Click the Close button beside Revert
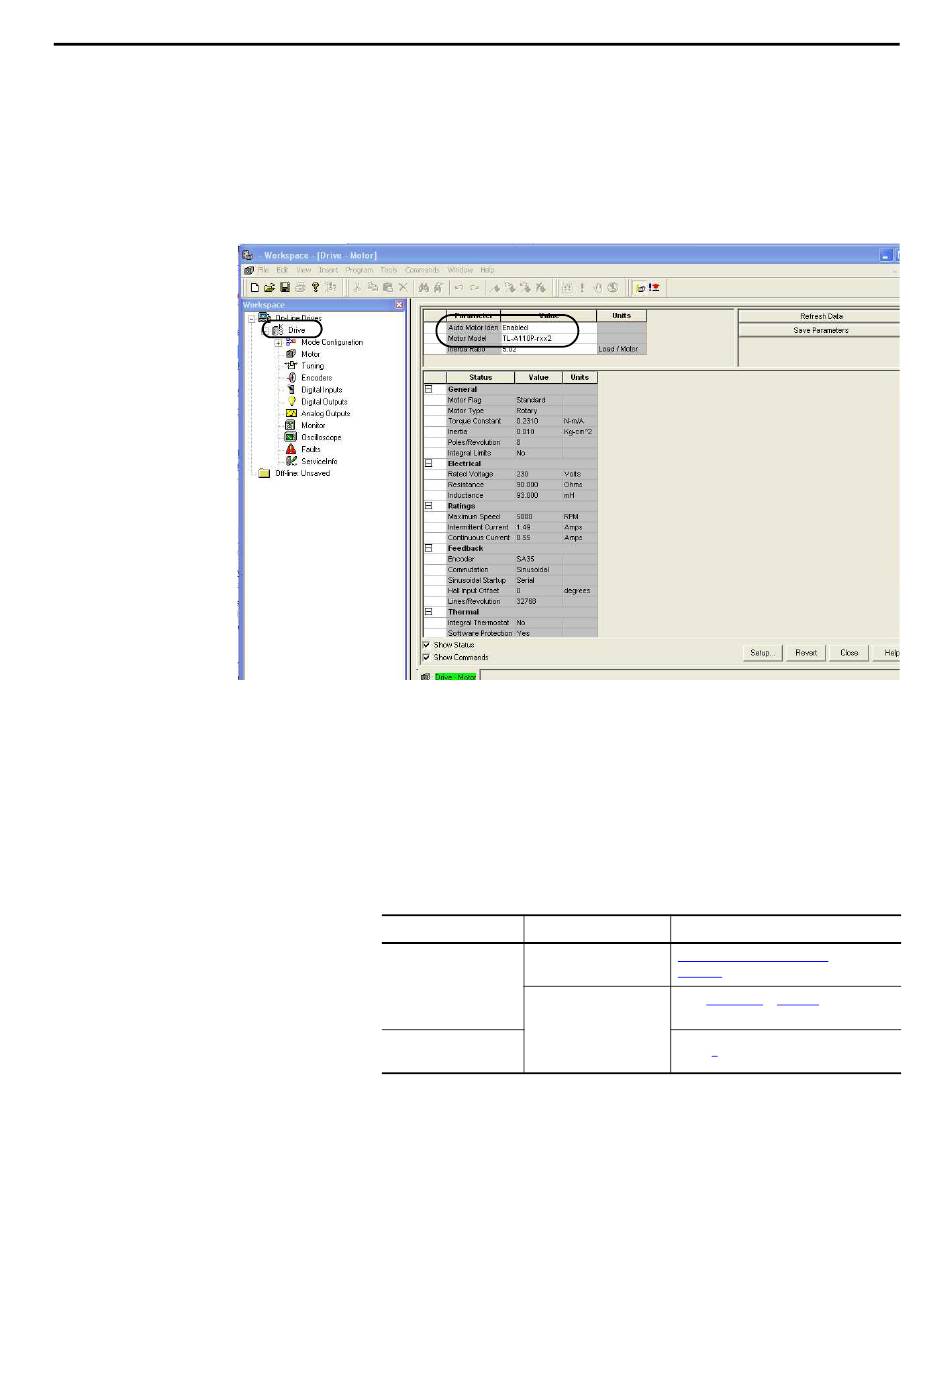This screenshot has height=1379, width=950. pyautogui.click(x=849, y=653)
